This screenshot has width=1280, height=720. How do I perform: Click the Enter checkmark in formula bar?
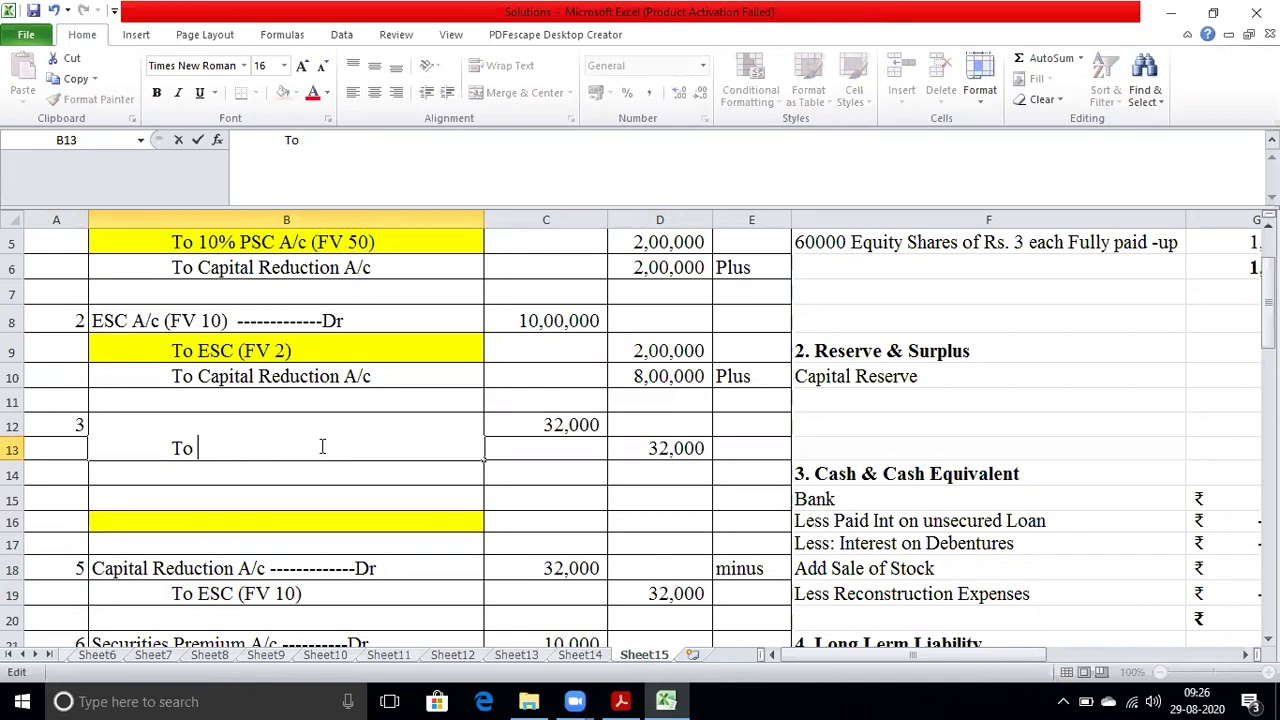click(198, 140)
